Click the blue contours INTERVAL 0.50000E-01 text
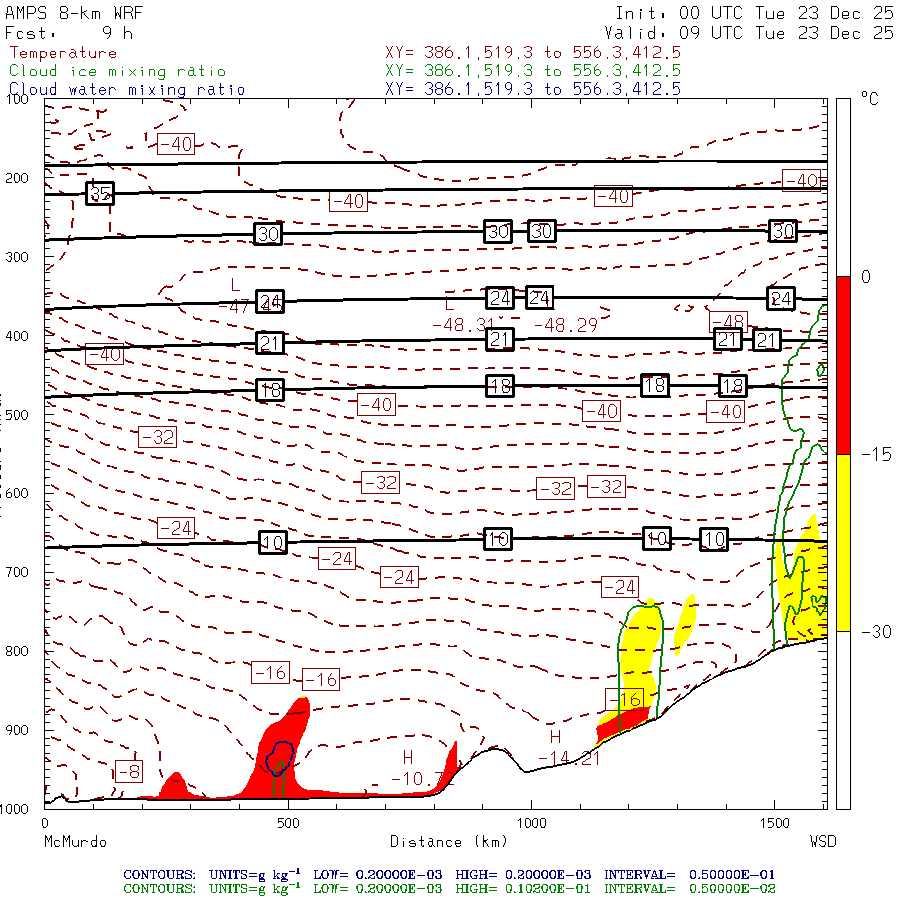 pyautogui.click(x=689, y=875)
